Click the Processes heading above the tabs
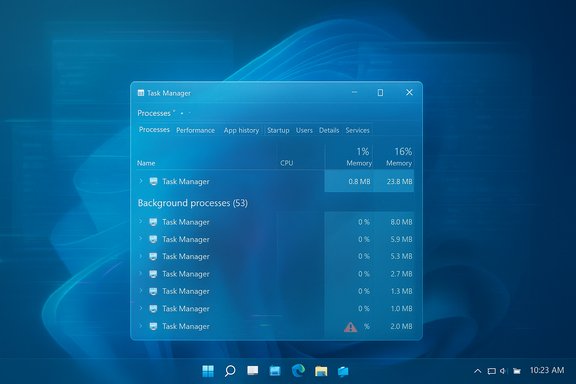576x384 pixels. (x=154, y=113)
